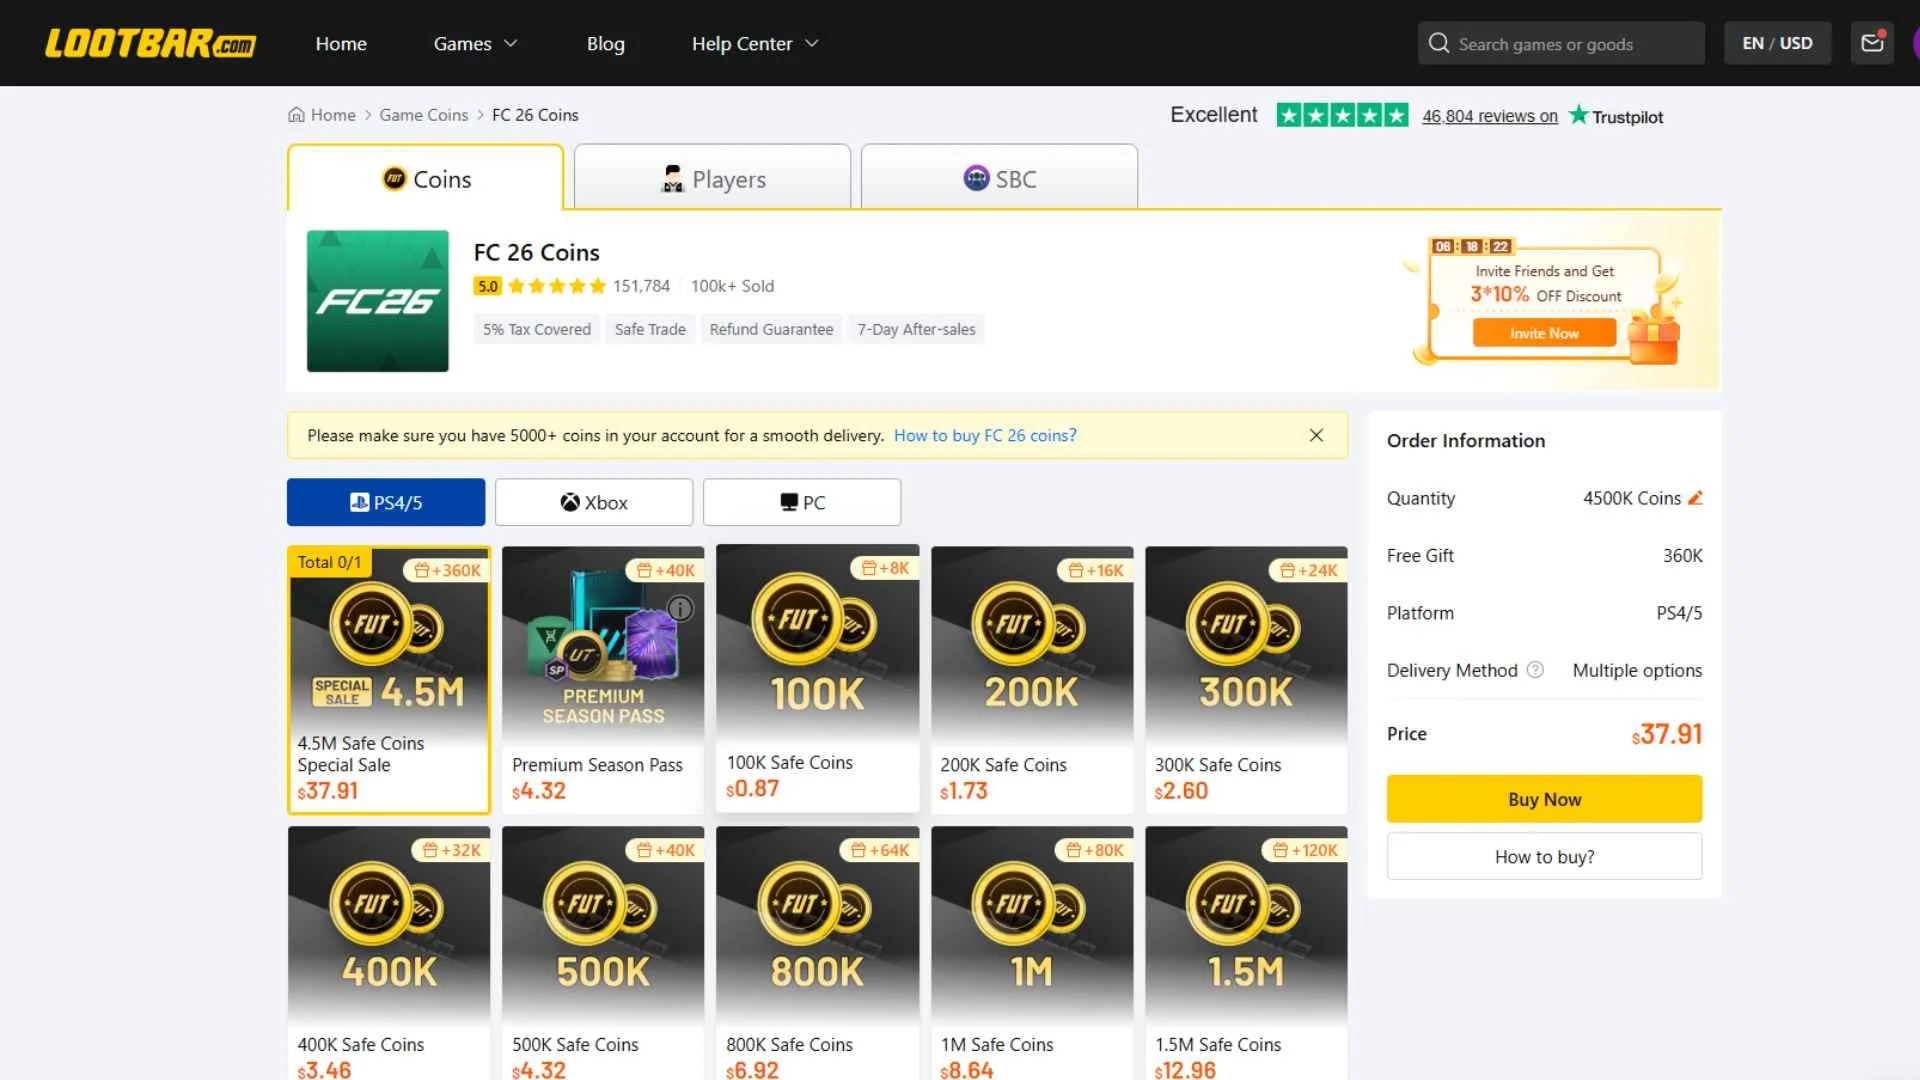The image size is (1920, 1080).
Task: Open the mail notifications icon
Action: (1872, 43)
